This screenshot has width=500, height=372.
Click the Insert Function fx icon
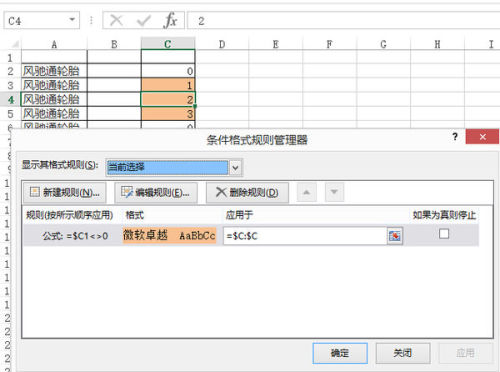pos(170,20)
